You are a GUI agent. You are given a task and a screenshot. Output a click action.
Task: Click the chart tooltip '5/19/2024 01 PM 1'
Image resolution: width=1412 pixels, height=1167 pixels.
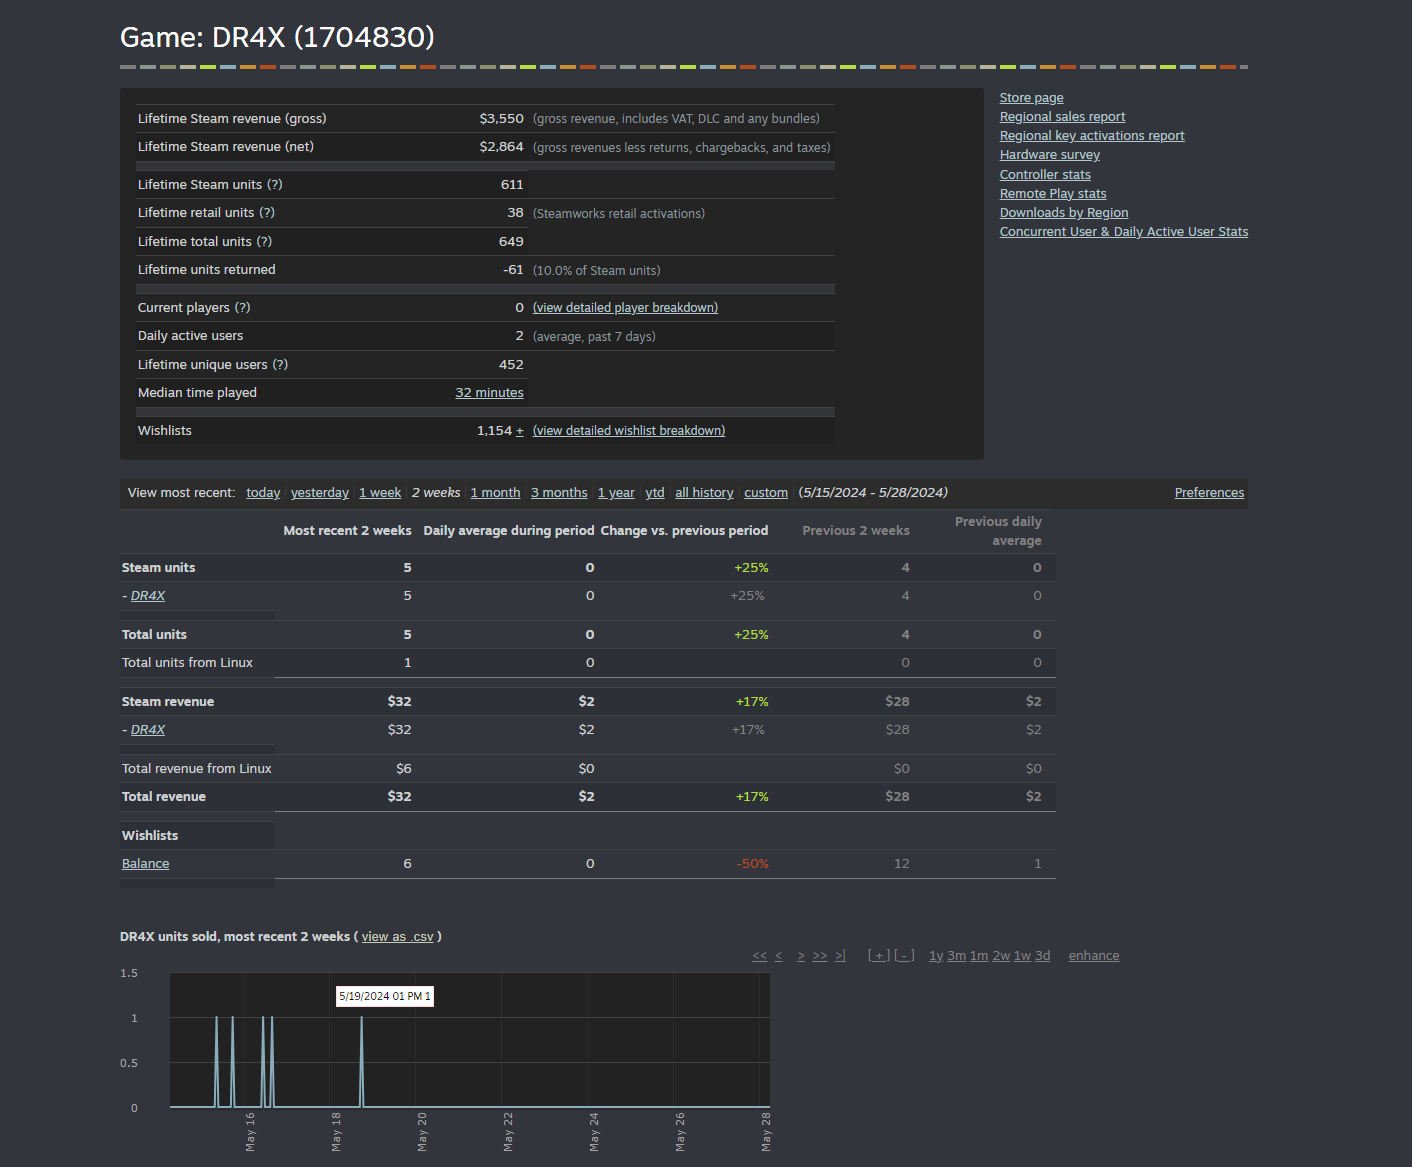pos(385,996)
